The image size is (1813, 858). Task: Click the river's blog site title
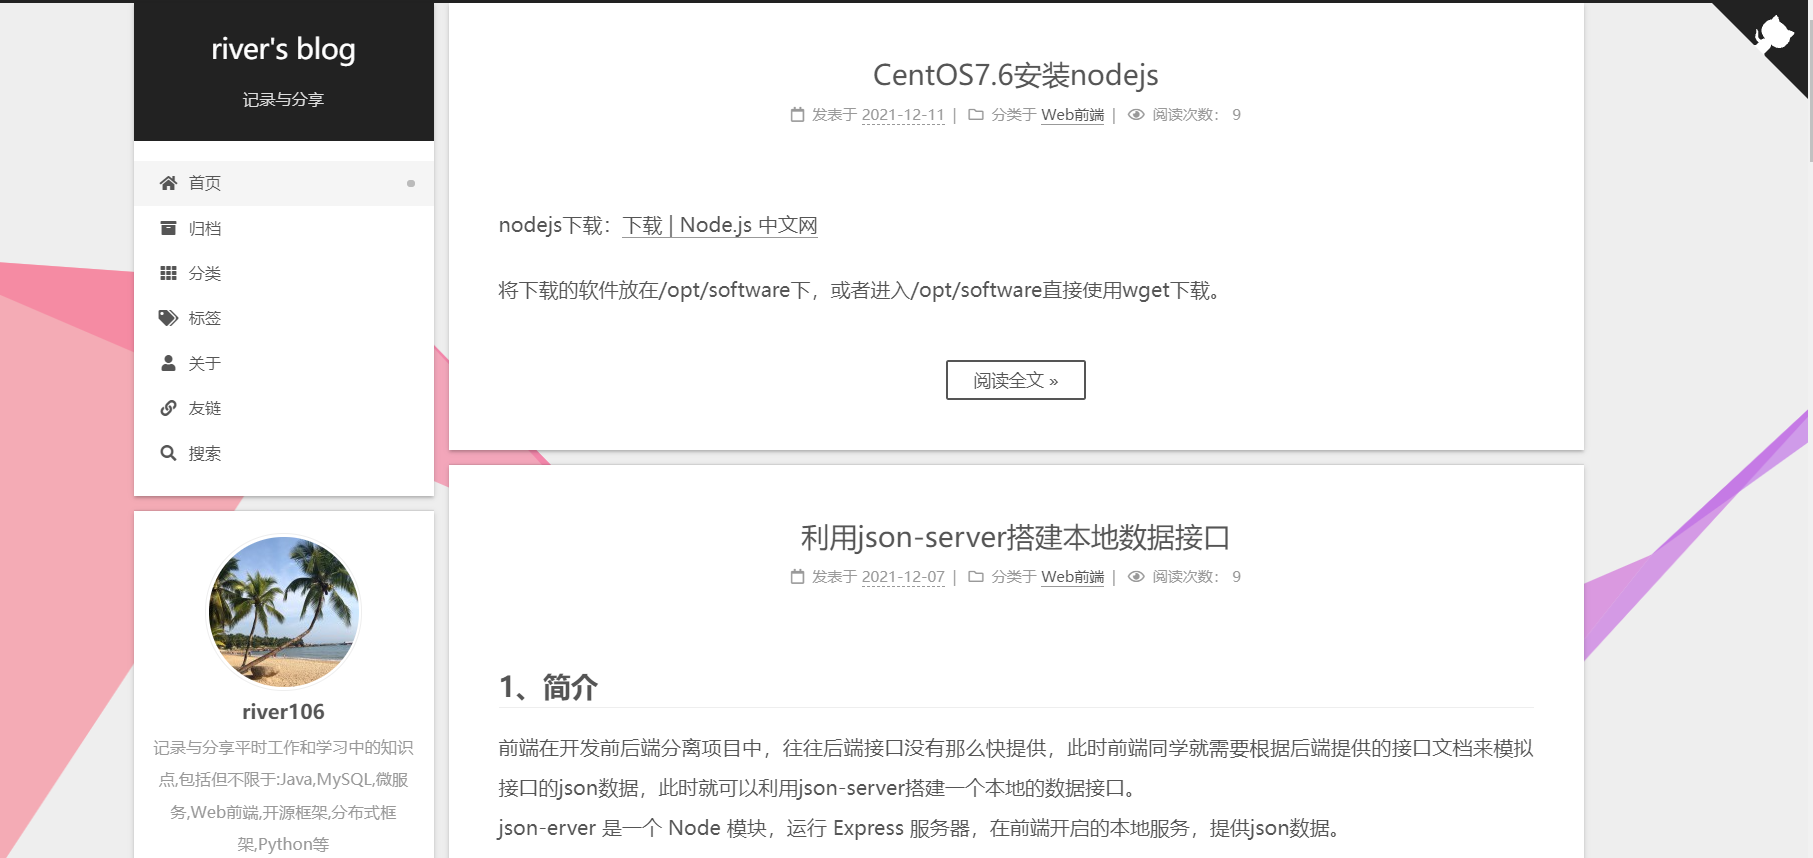tap(284, 48)
